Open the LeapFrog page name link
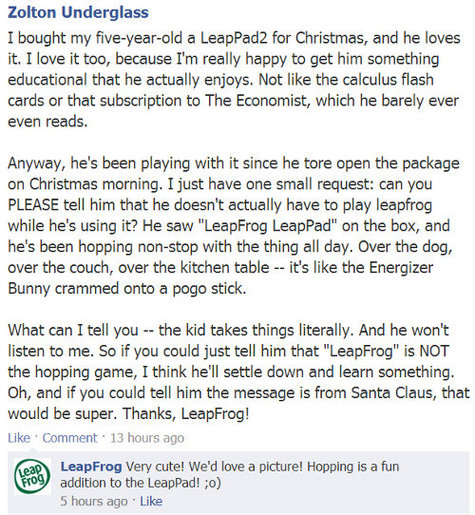 point(91,466)
